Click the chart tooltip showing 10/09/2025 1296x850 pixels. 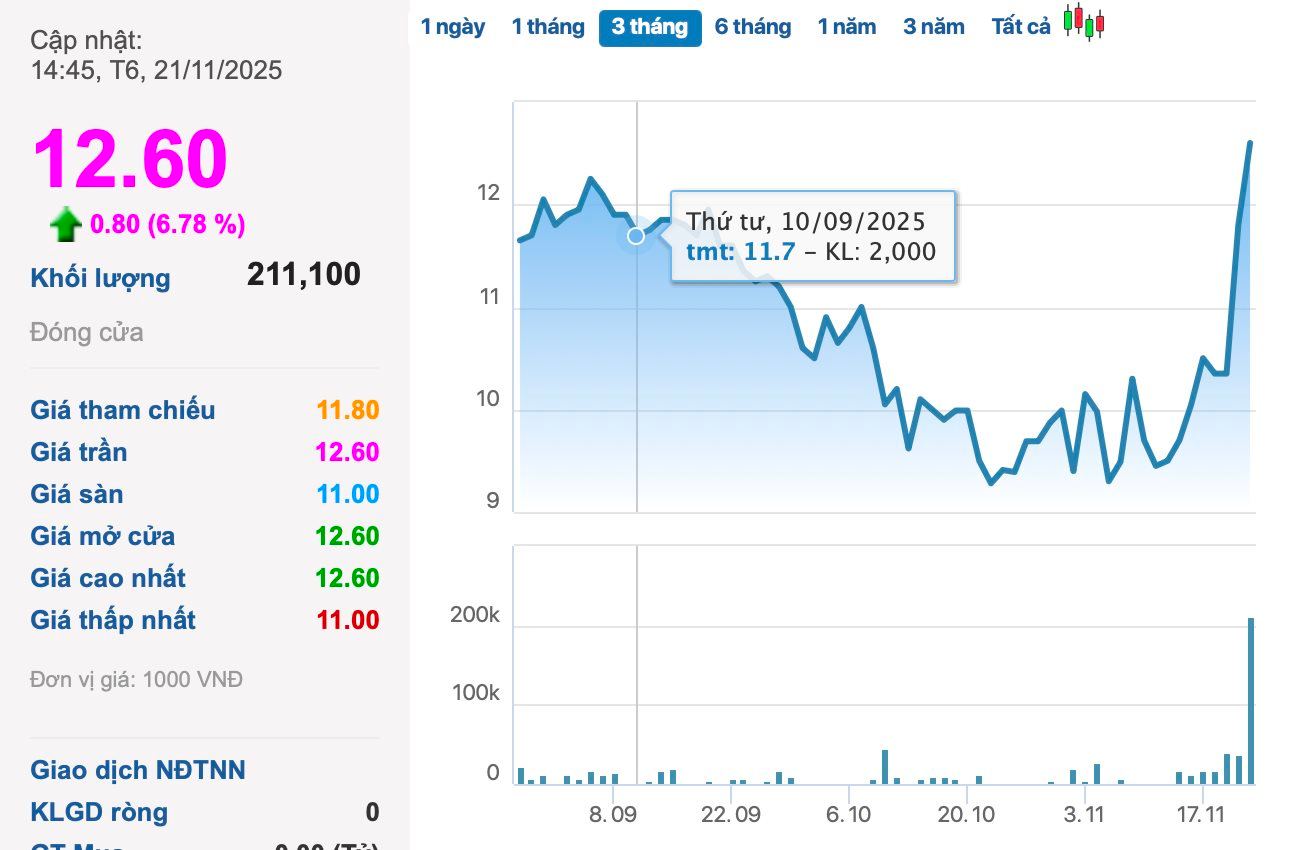812,236
